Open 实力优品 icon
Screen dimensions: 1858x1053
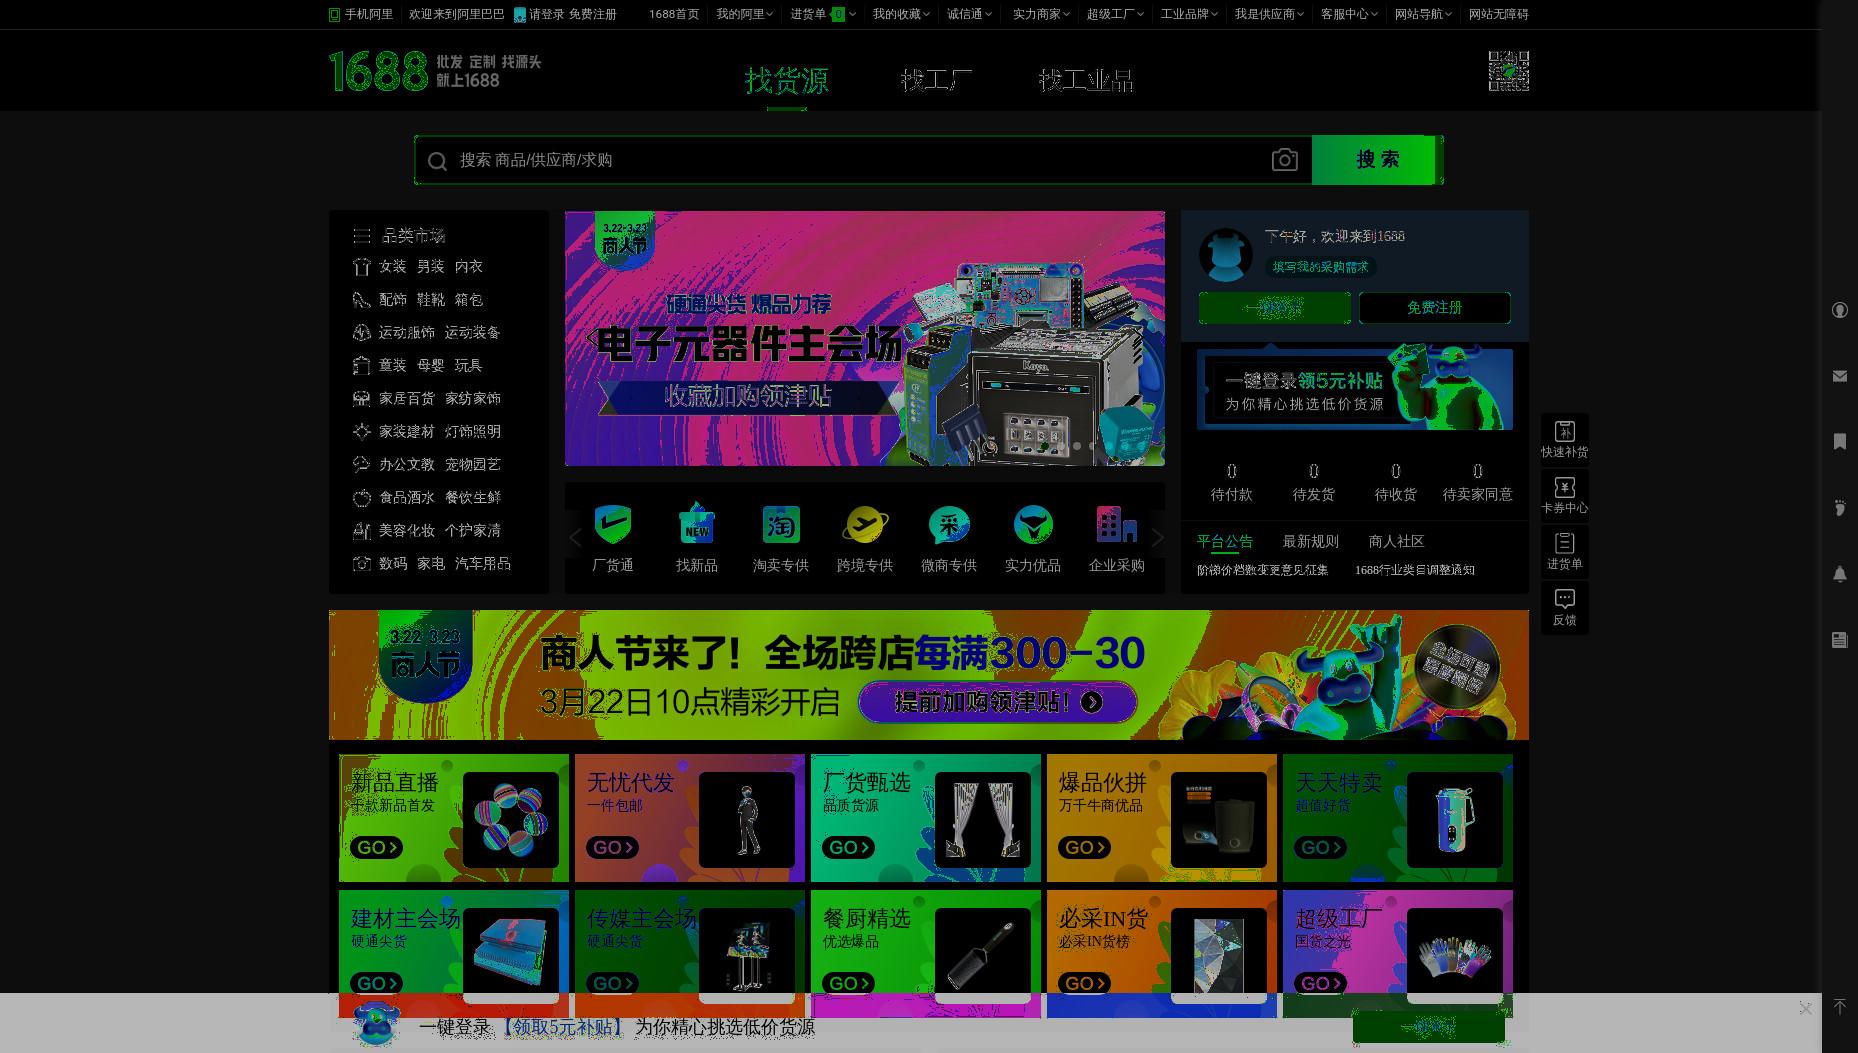(1032, 525)
